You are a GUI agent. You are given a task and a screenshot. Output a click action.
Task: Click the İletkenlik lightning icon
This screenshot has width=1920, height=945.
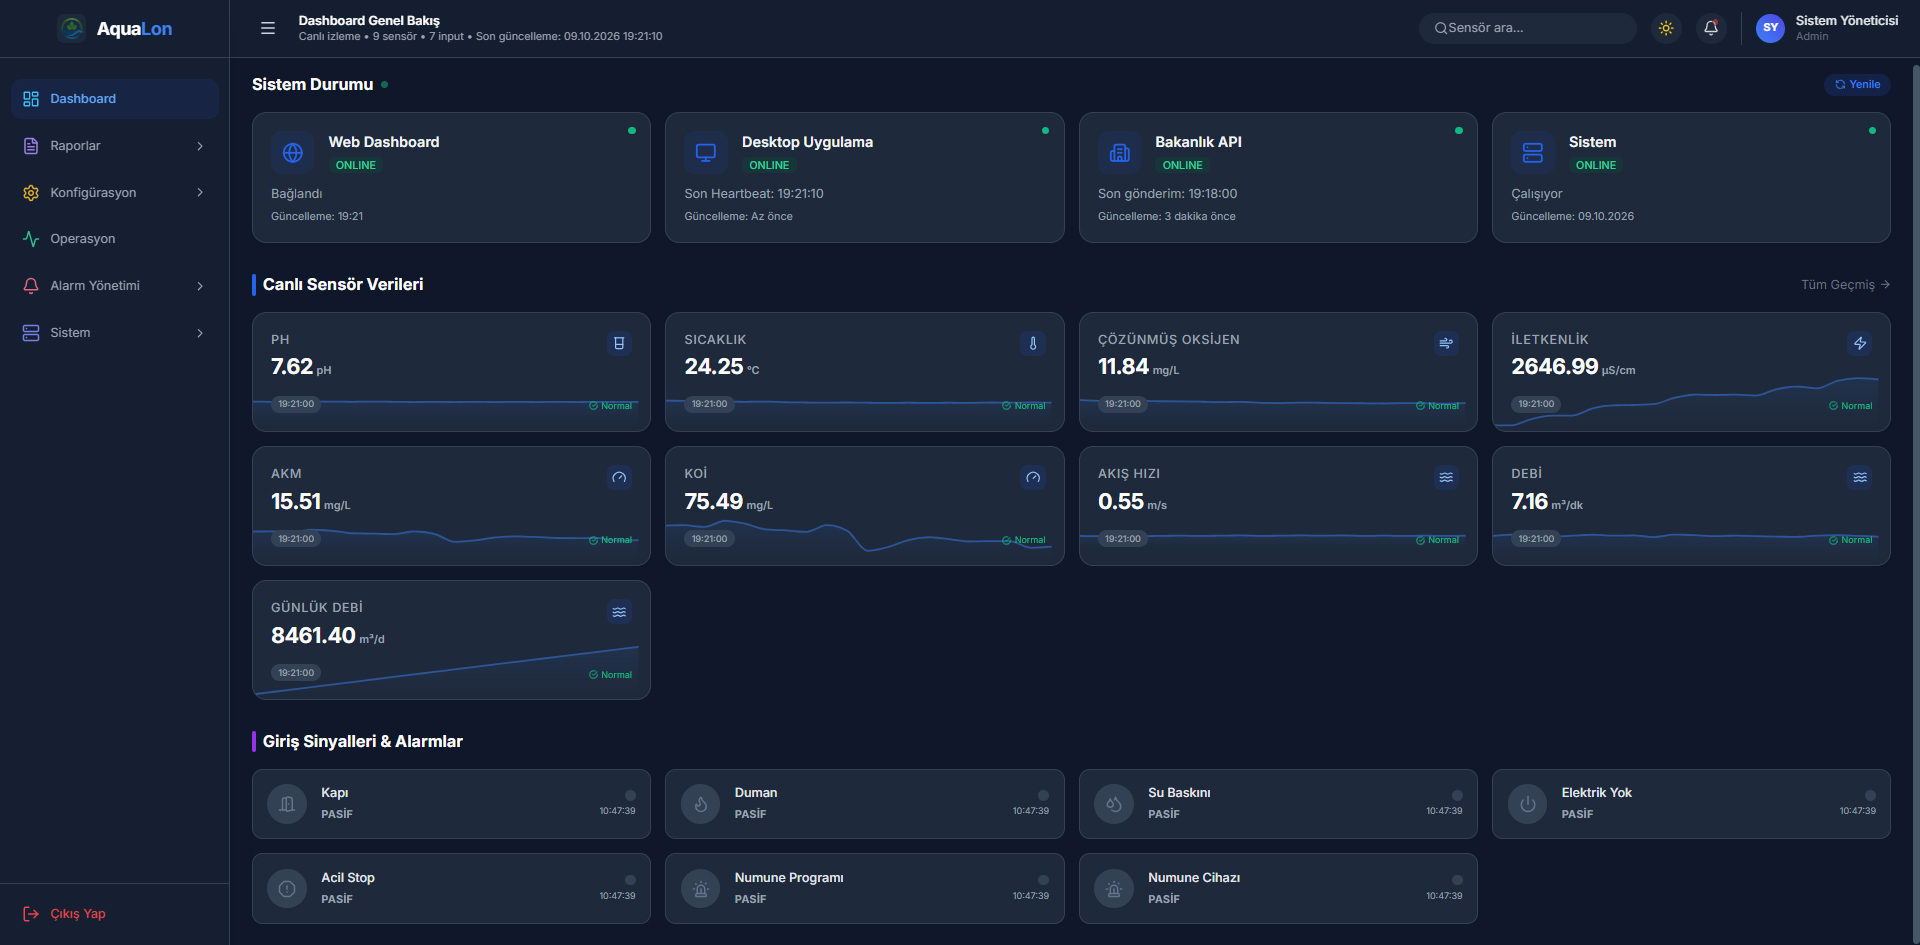[1860, 343]
